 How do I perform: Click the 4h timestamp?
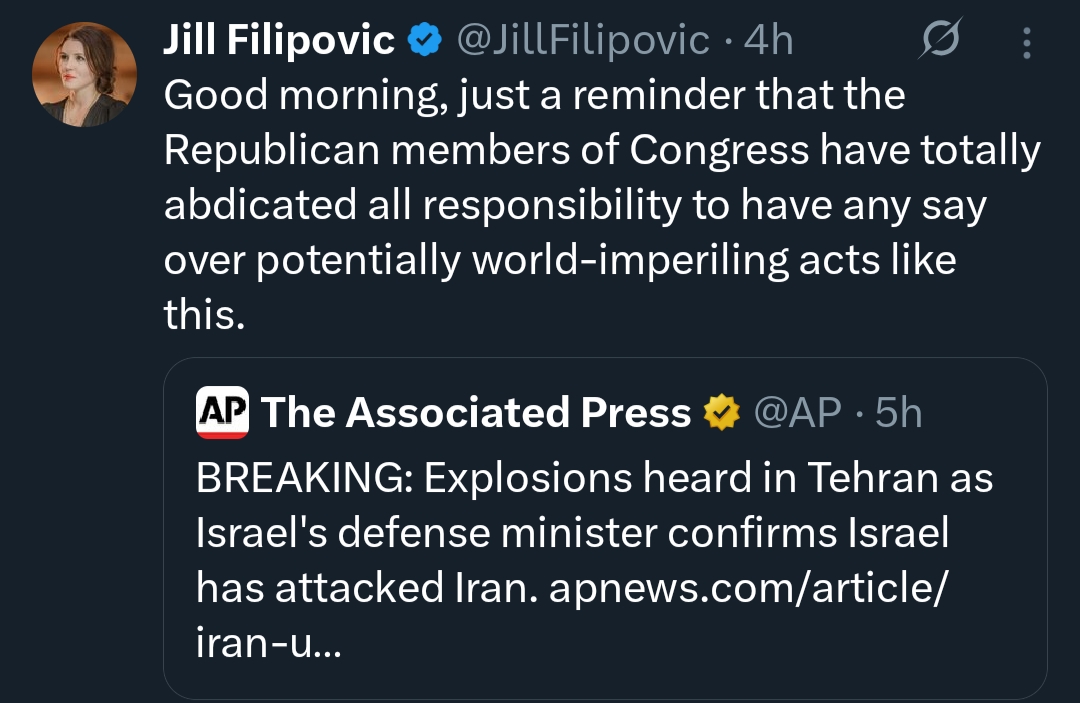(769, 40)
